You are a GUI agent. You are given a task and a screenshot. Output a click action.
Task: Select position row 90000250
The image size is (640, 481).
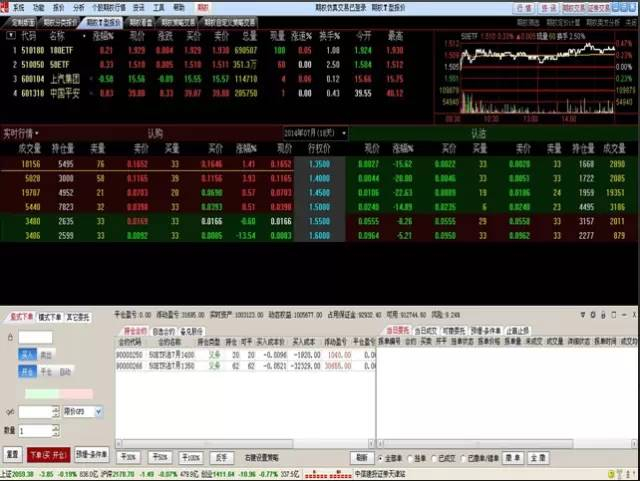(x=246, y=355)
